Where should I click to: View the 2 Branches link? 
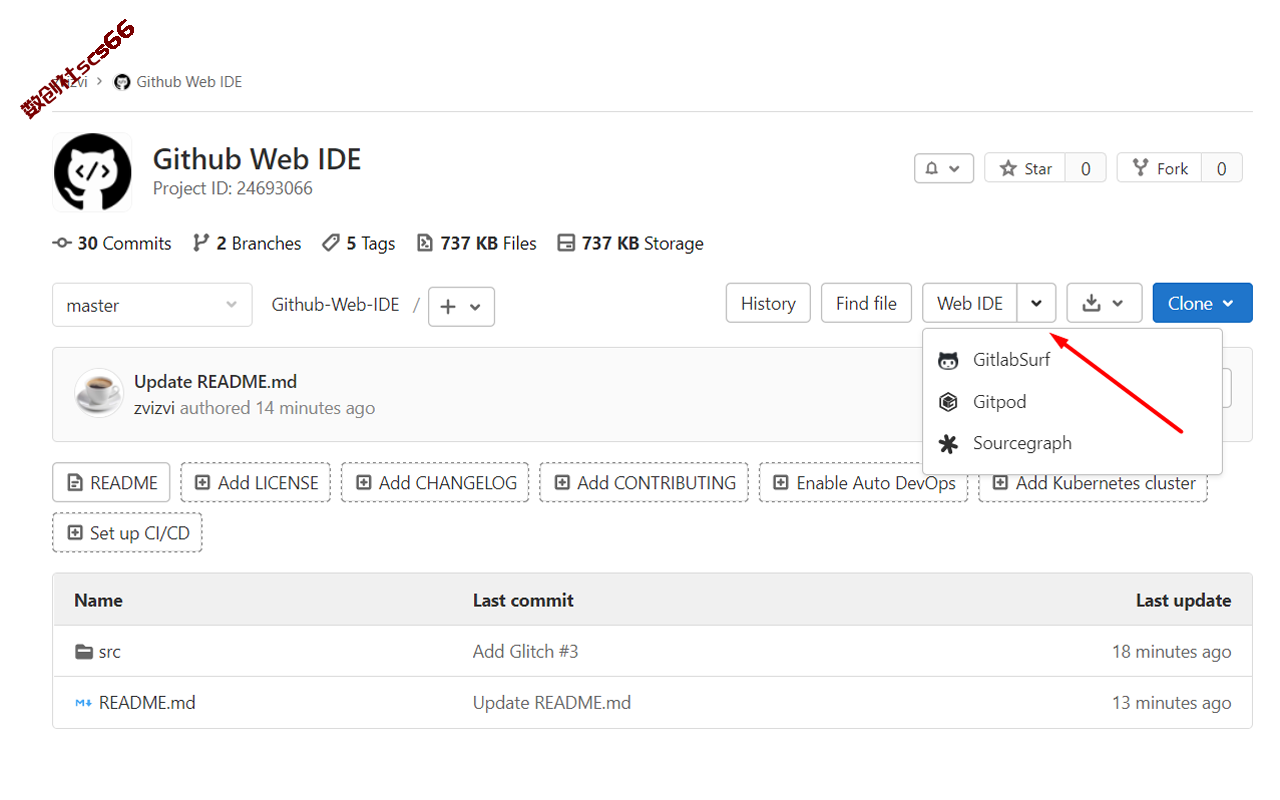[x=247, y=243]
